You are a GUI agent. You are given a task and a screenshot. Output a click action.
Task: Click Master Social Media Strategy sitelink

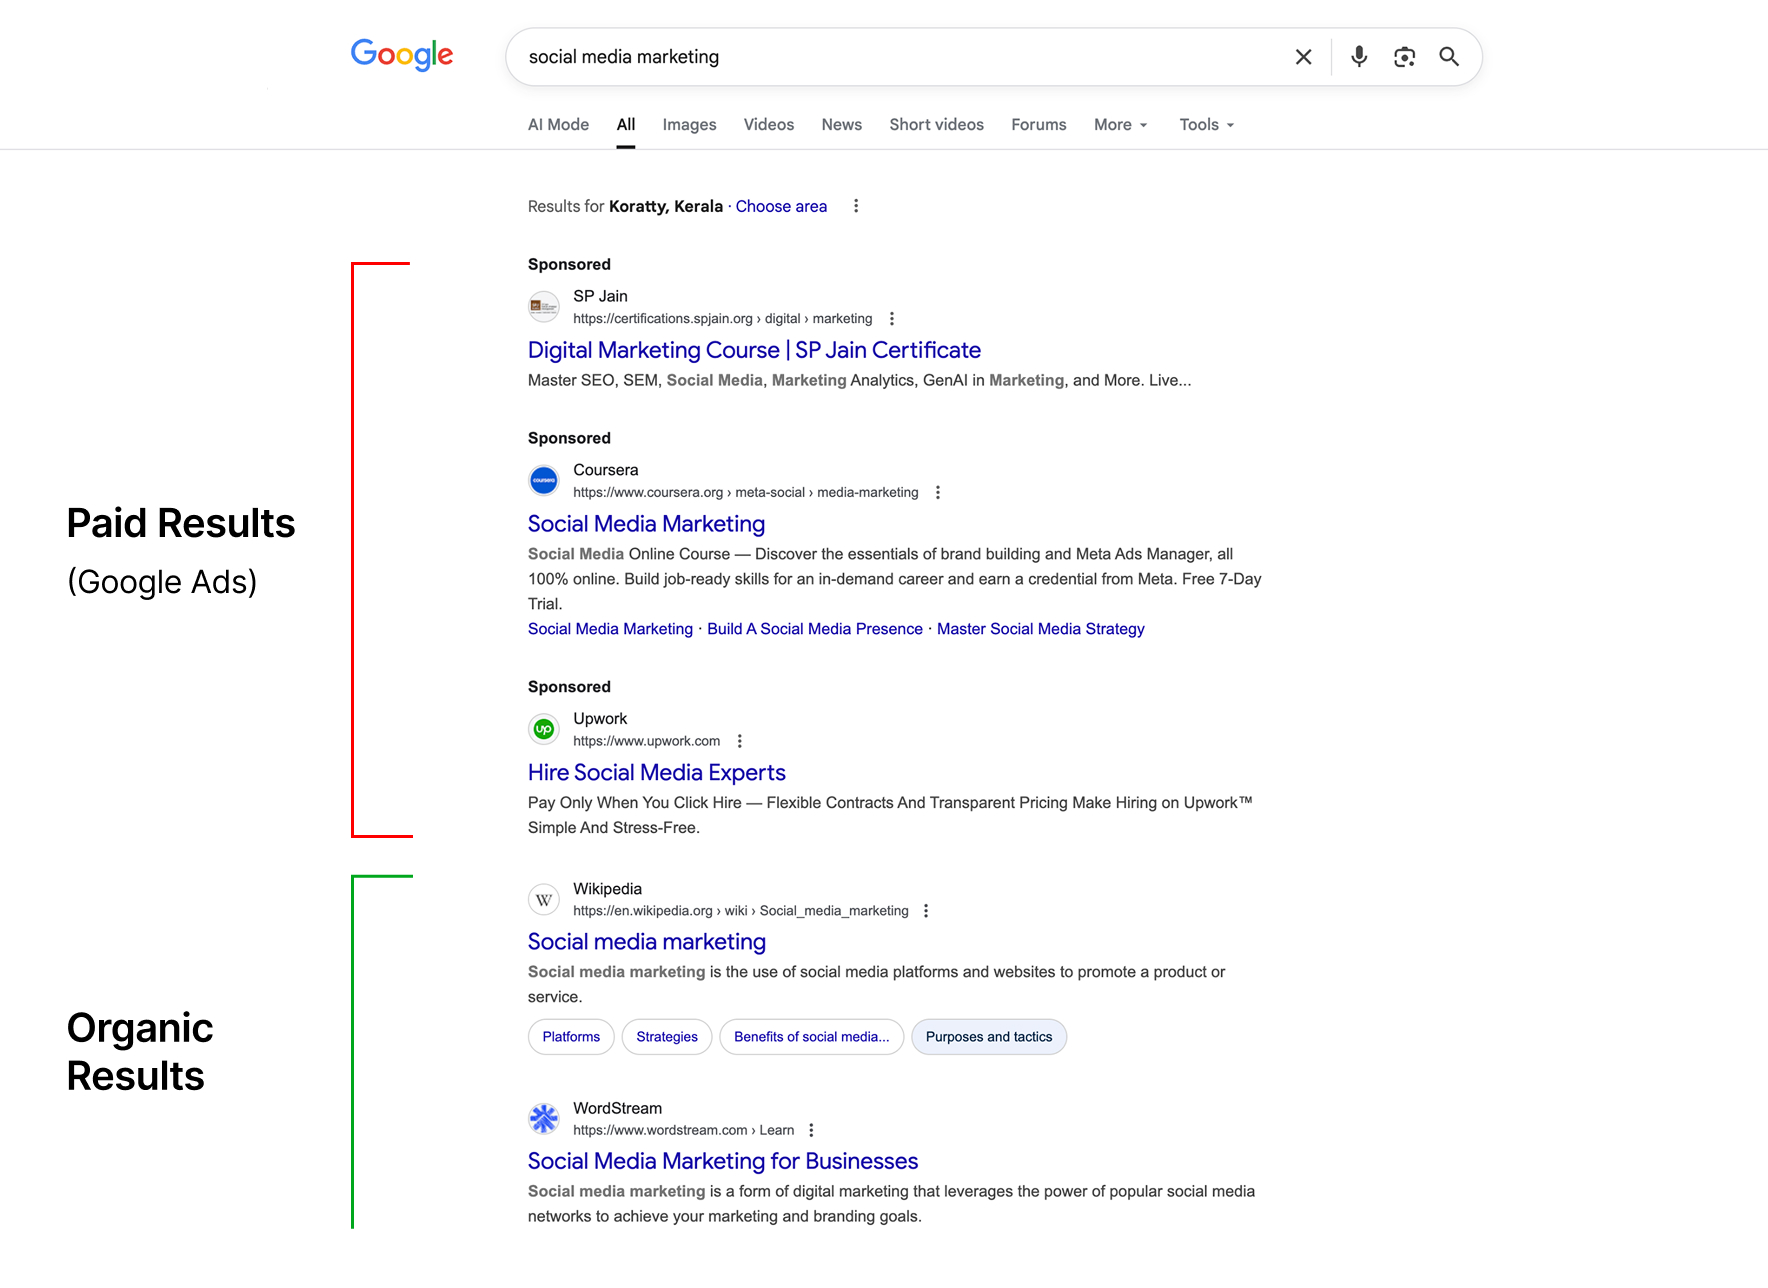[1041, 629]
